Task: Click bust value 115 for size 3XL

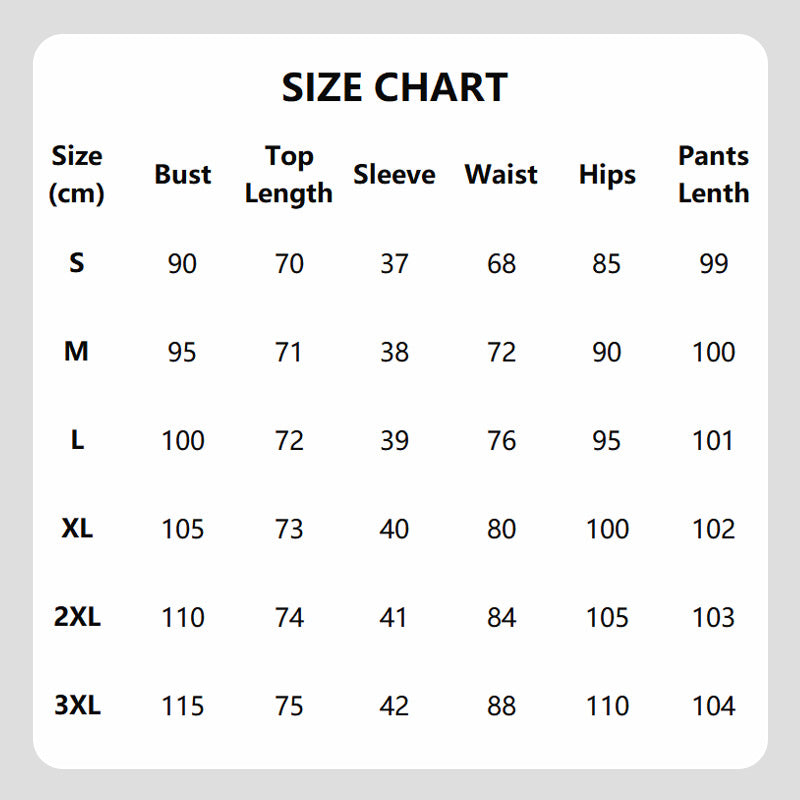Action: coord(183,705)
